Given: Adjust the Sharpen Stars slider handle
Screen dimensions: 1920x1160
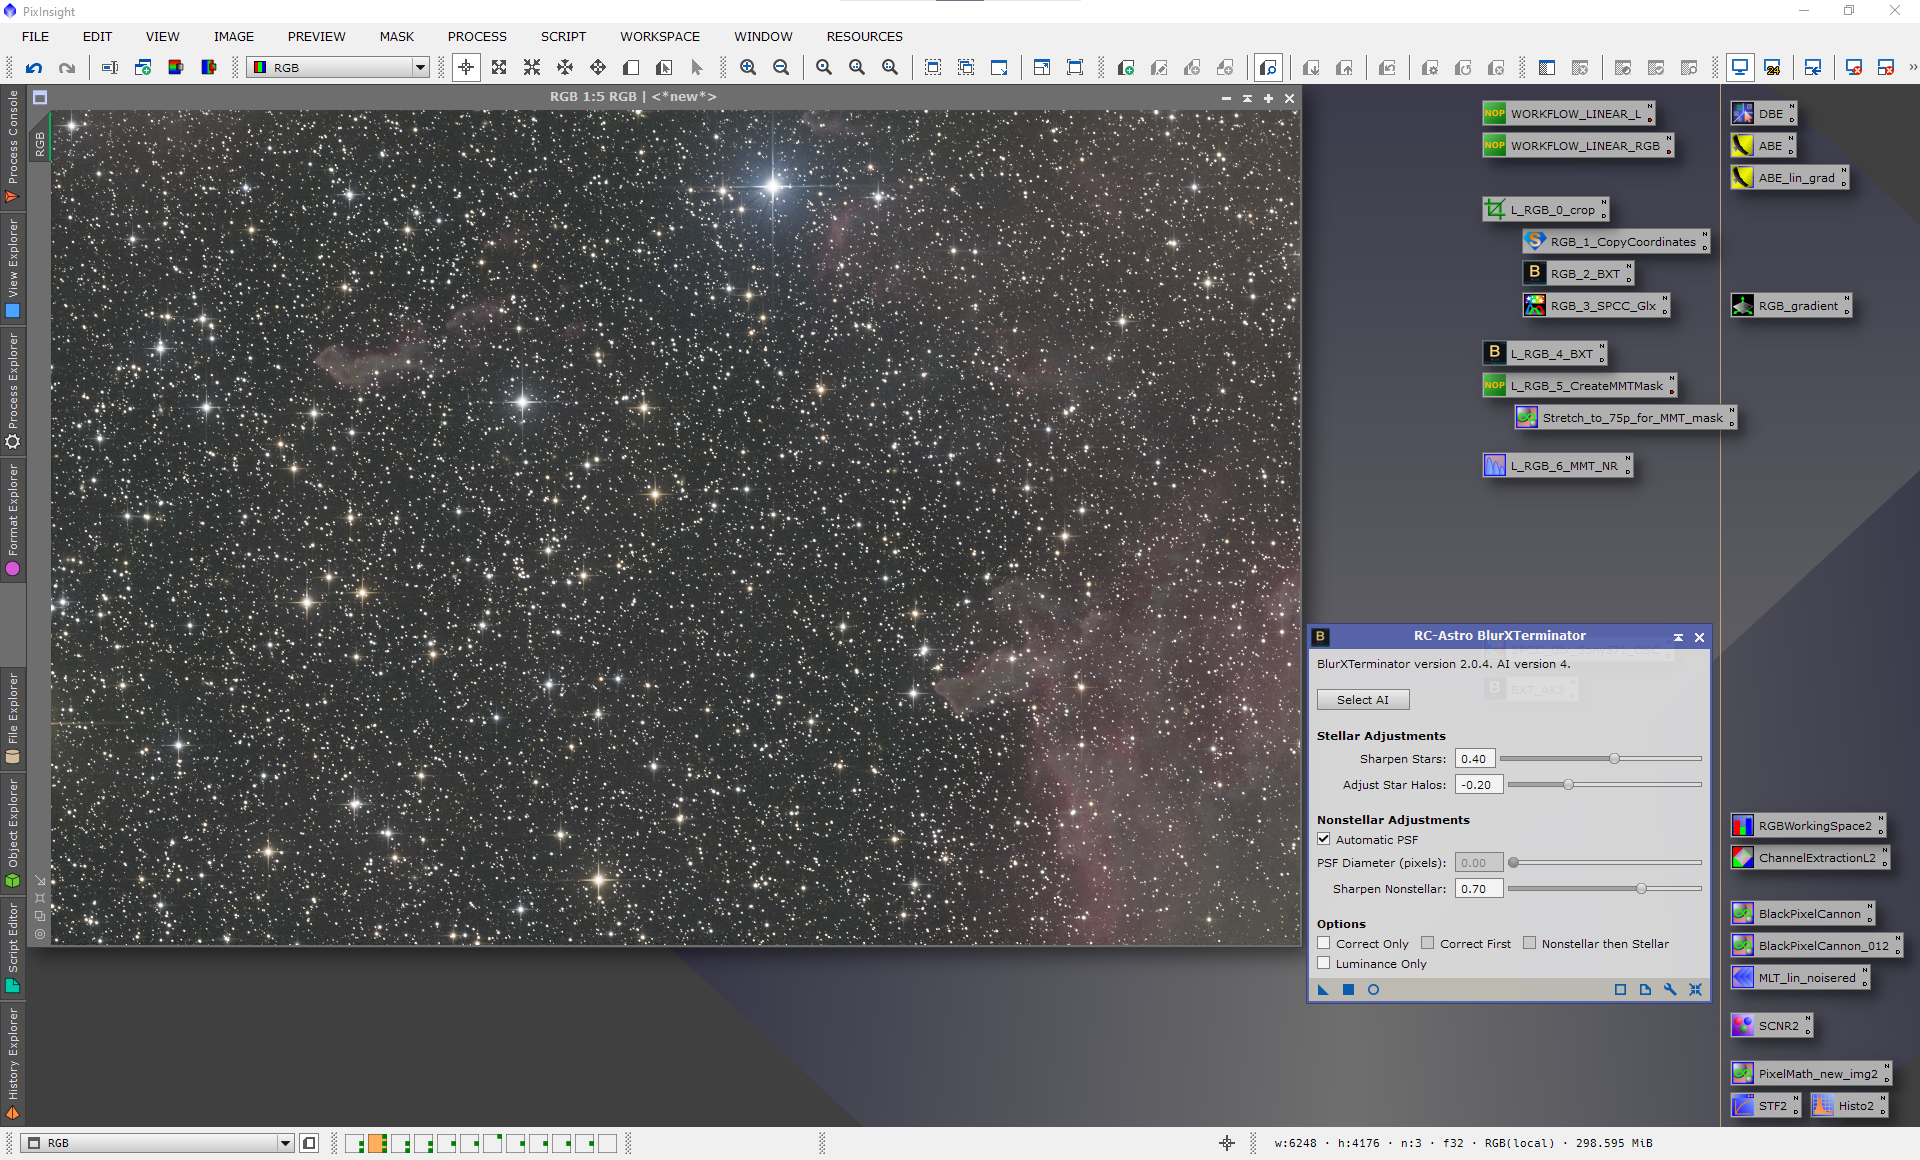Looking at the screenshot, I should pos(1614,759).
